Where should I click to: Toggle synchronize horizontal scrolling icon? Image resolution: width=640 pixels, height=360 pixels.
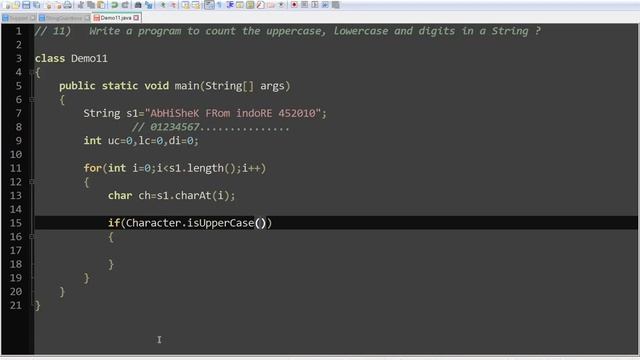[196, 5]
